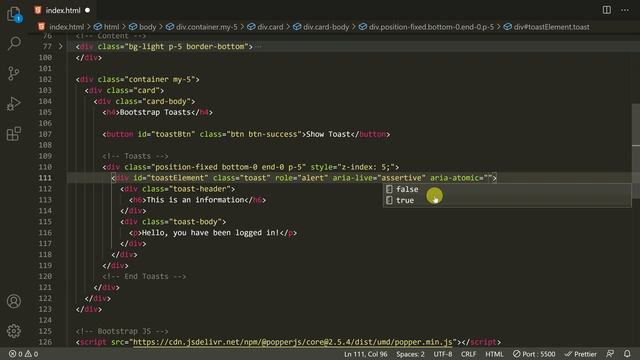Open the Manage gear icon
This screenshot has height=360, width=640.
[x=14, y=331]
